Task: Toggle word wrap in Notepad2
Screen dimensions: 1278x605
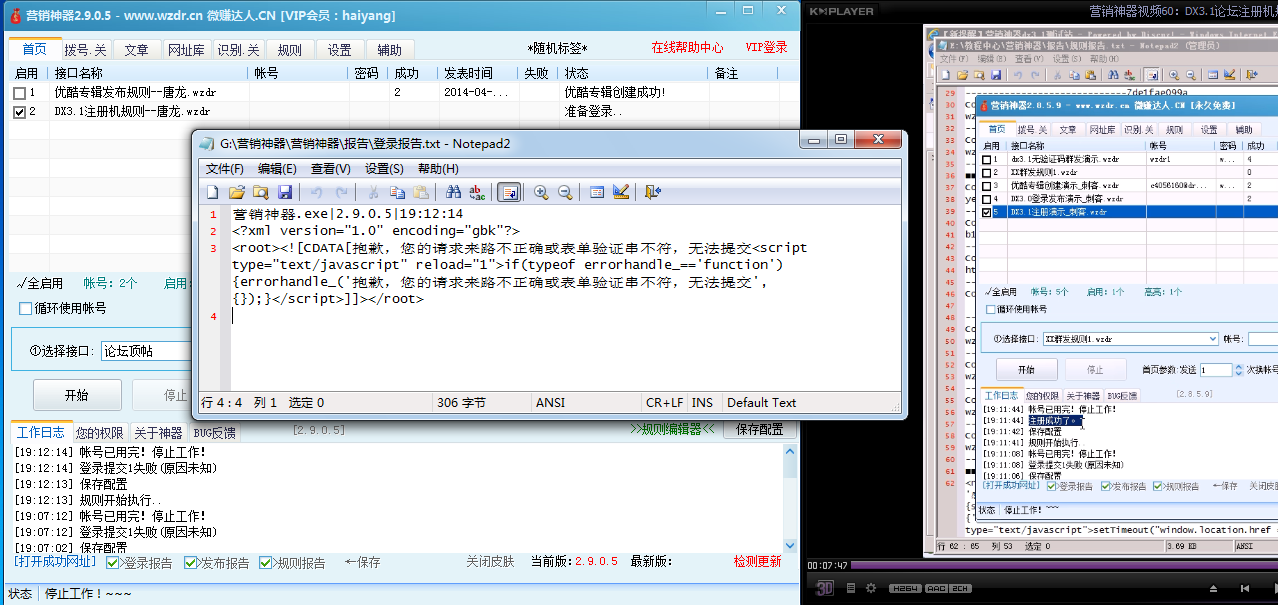Action: point(508,192)
